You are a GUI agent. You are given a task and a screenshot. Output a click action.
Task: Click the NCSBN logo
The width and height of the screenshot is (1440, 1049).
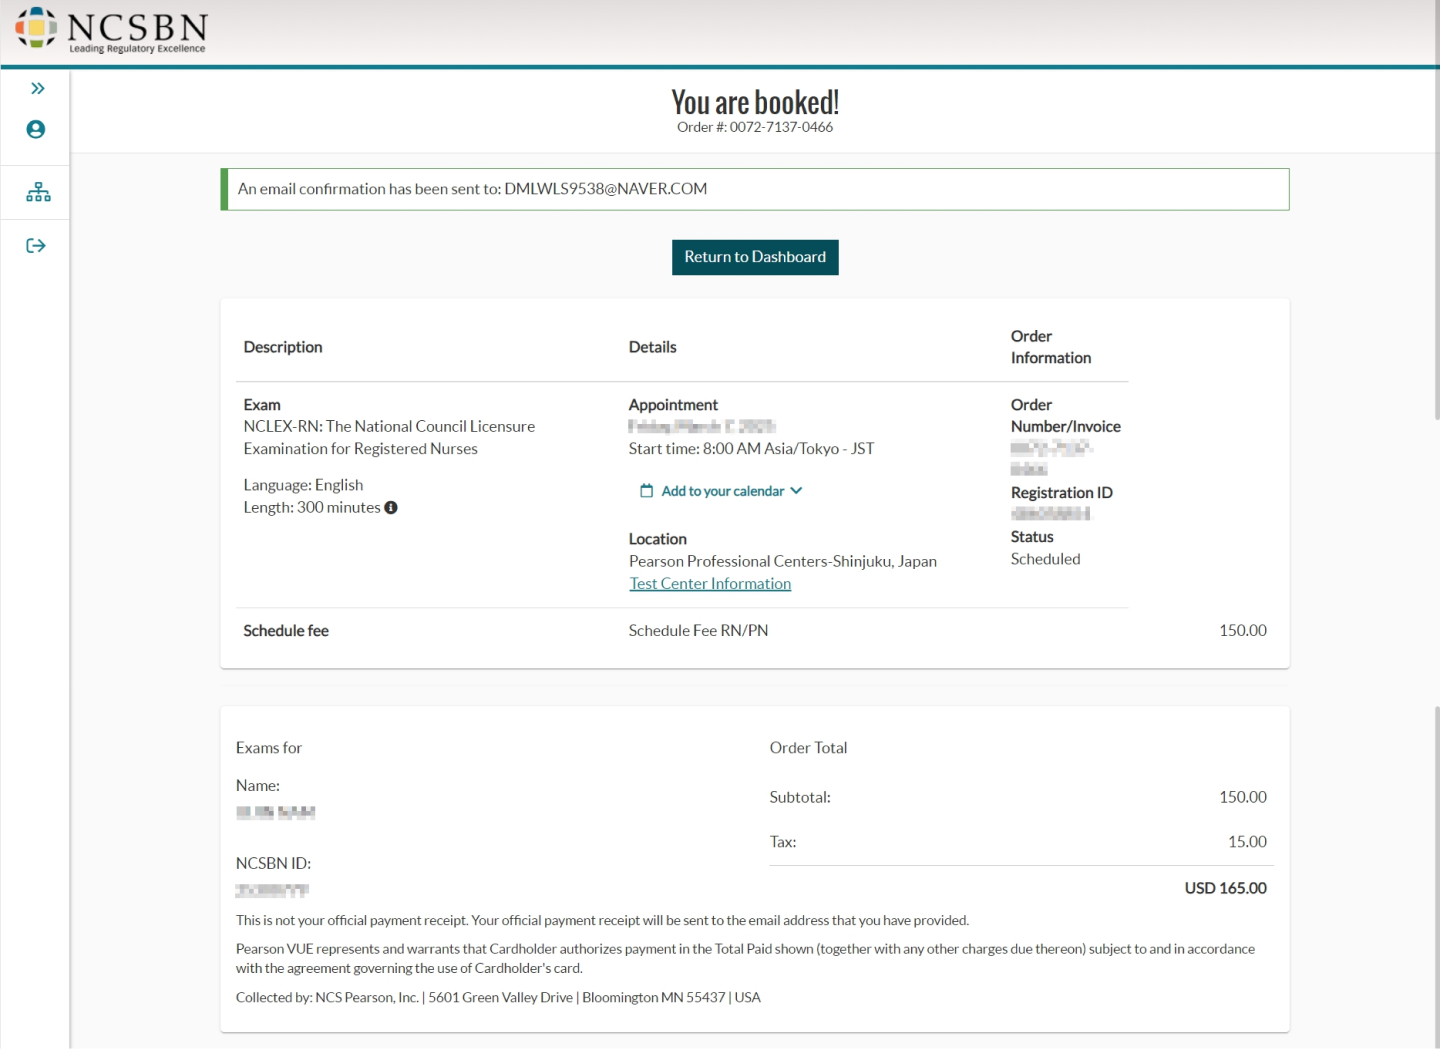111,29
